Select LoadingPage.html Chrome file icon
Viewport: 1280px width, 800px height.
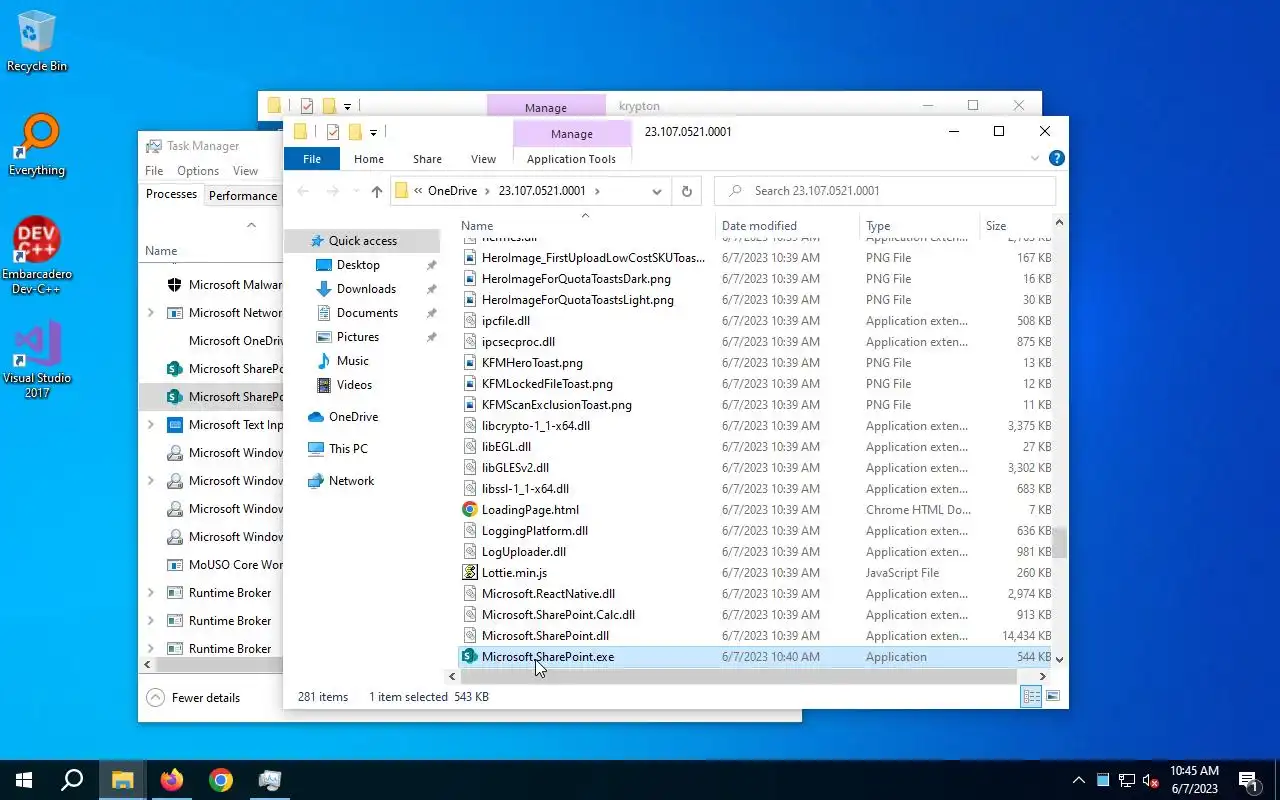(x=470, y=510)
